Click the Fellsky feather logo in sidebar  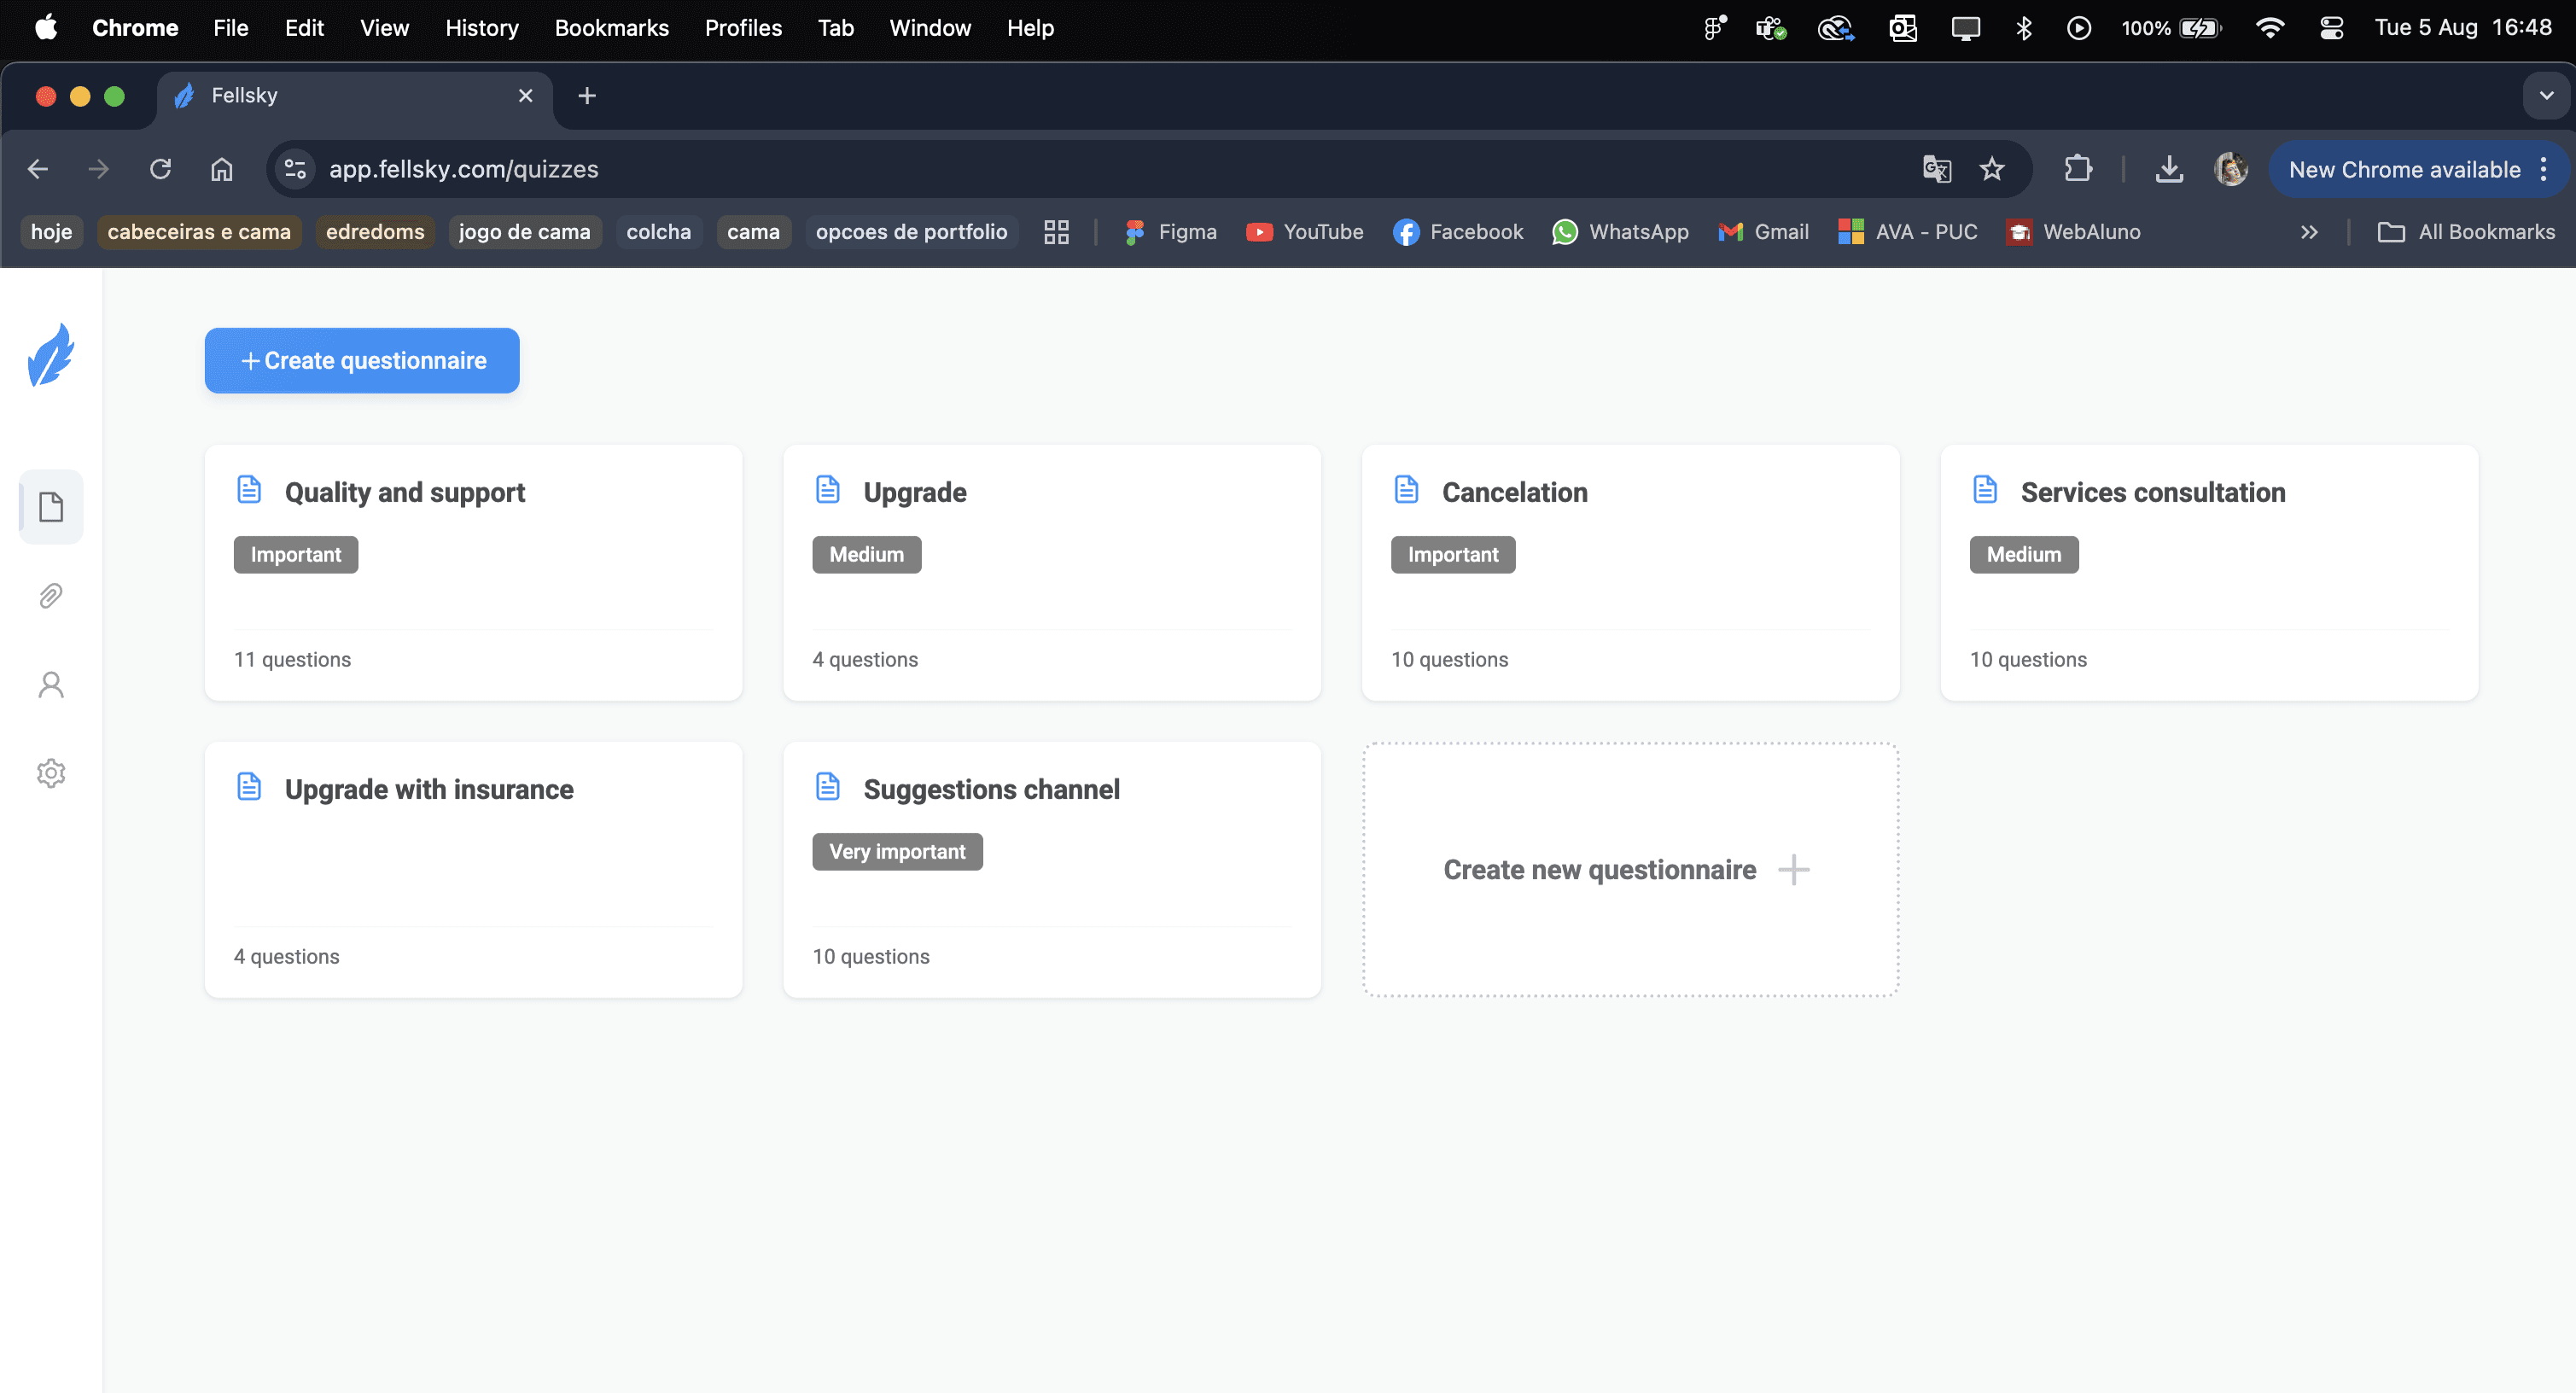pos(50,356)
